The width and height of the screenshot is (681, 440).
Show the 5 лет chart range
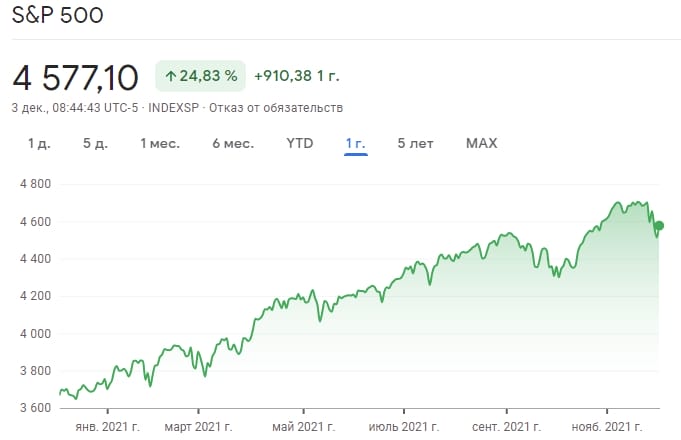[x=415, y=143]
